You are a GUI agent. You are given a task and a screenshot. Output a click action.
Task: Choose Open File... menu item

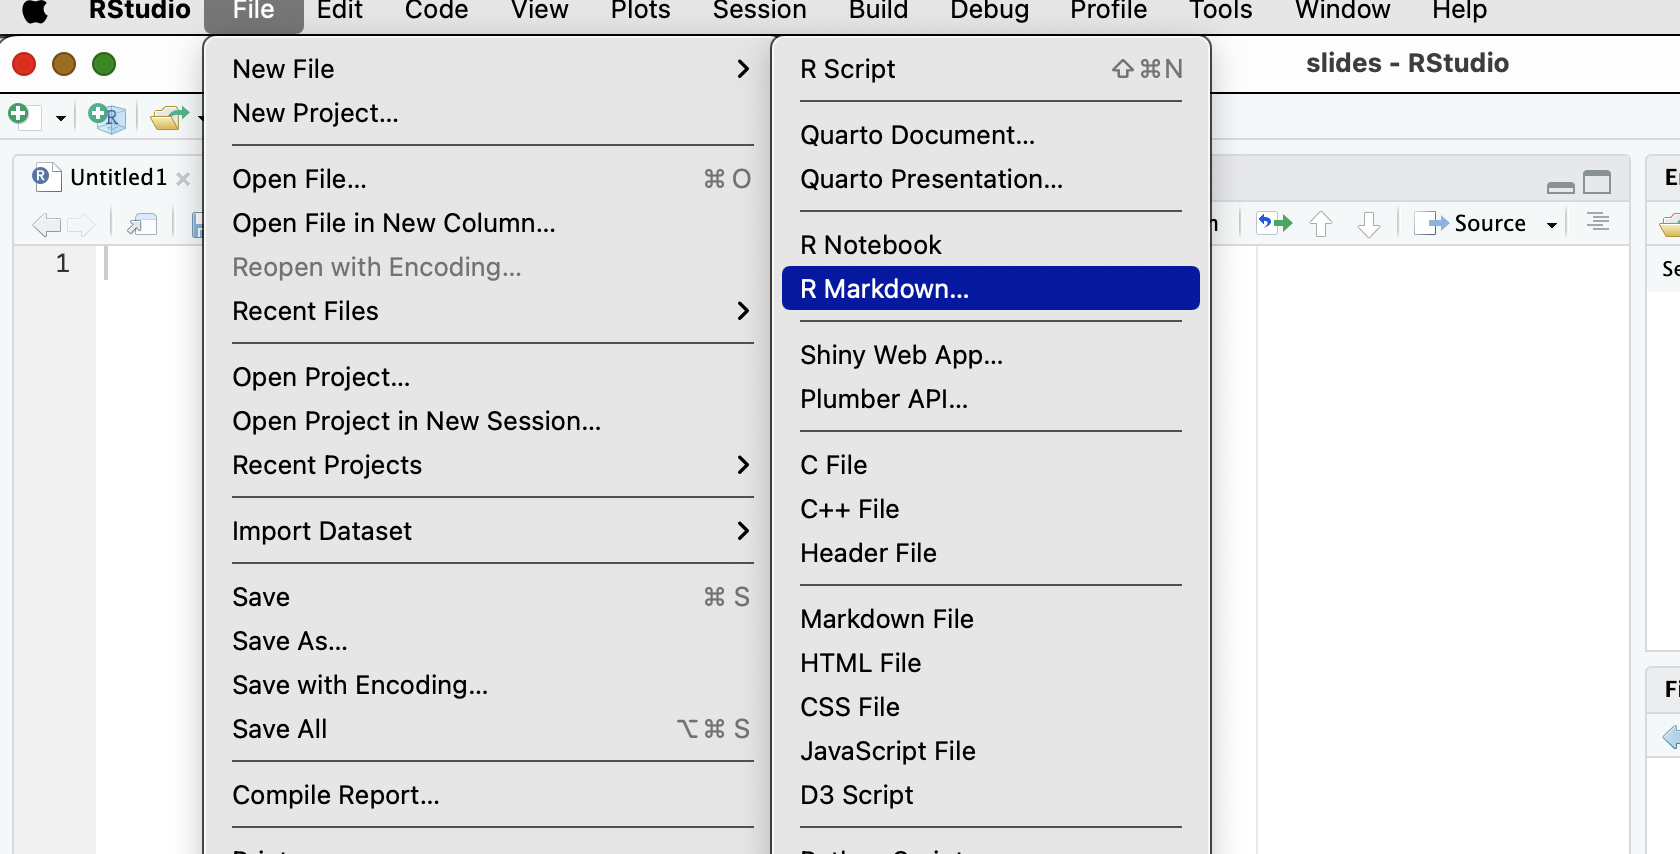pyautogui.click(x=492, y=179)
